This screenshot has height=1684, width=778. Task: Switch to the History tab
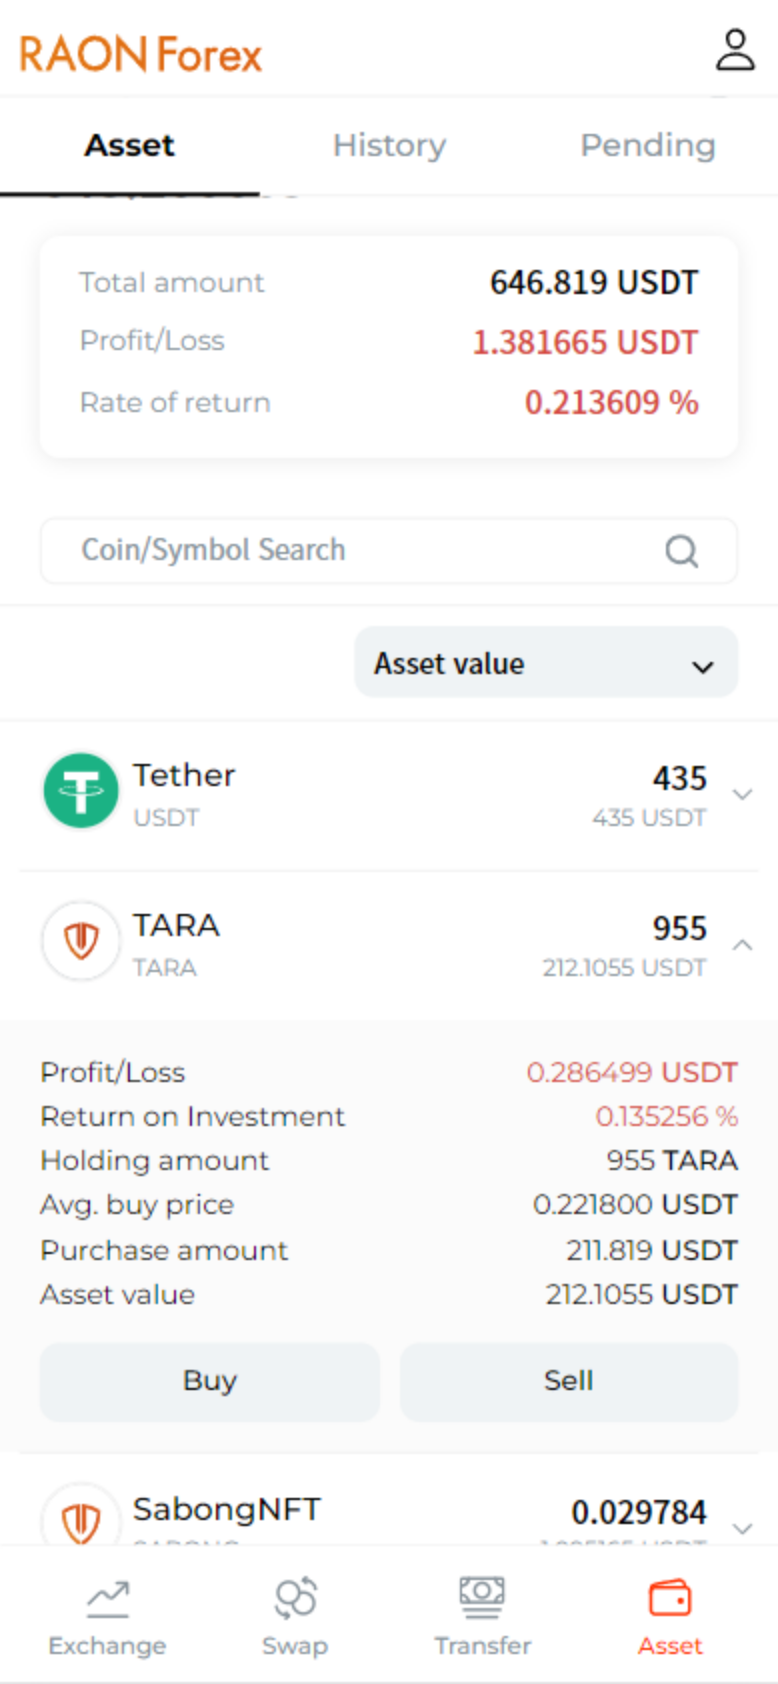pyautogui.click(x=389, y=146)
